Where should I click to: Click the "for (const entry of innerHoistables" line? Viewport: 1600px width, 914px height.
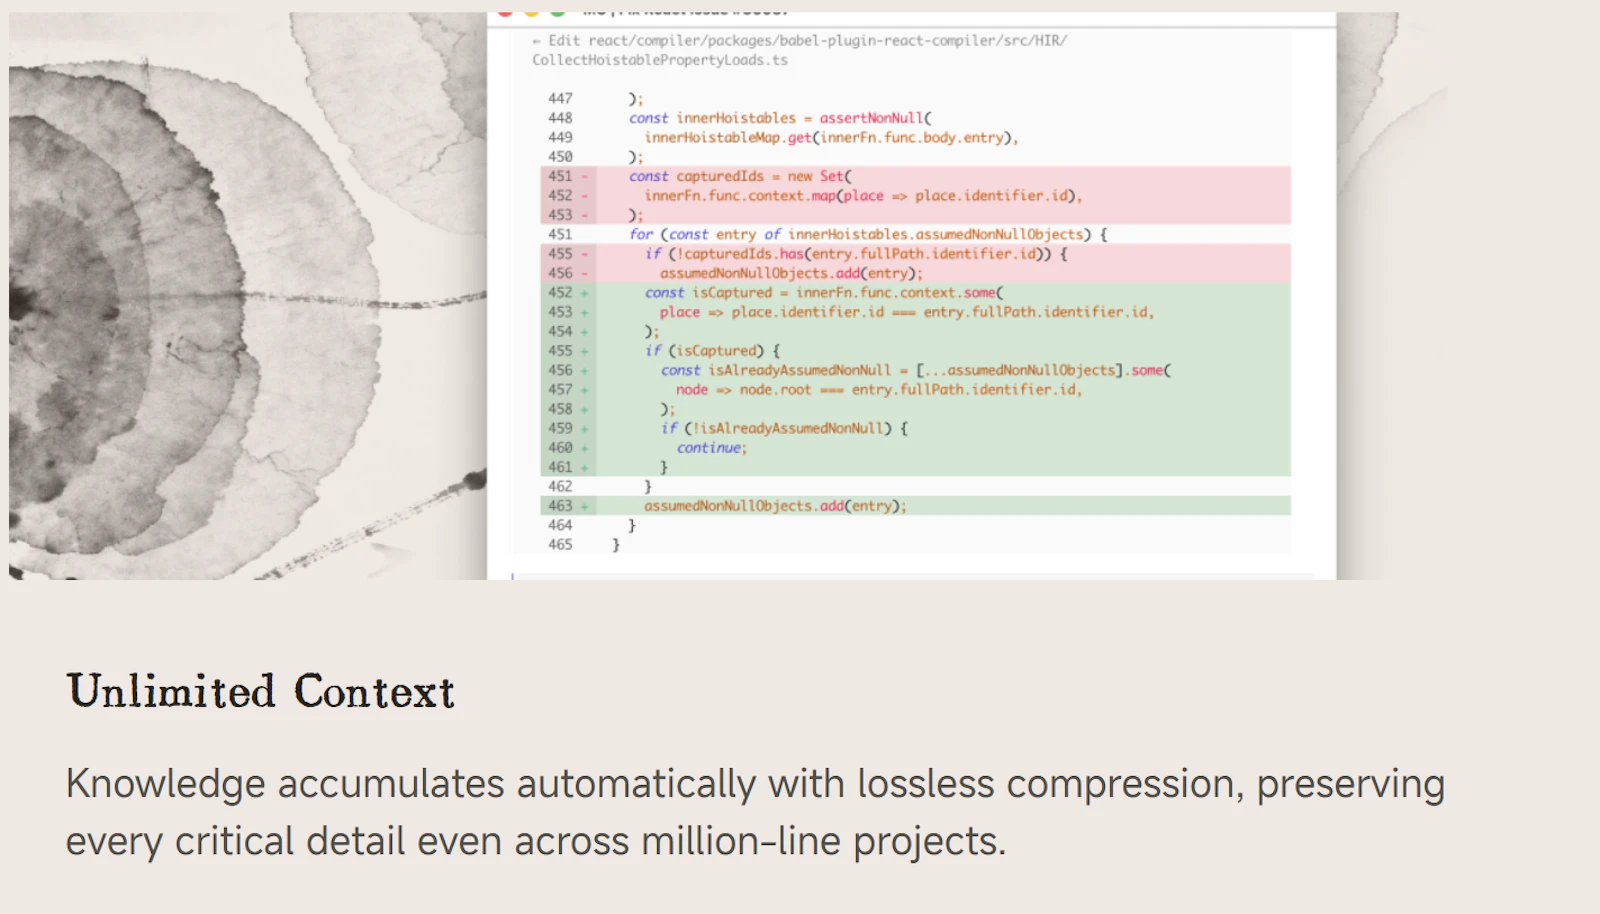point(868,234)
